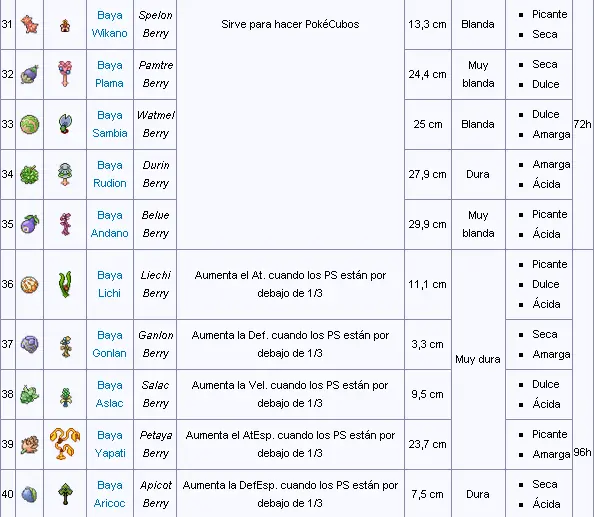Click the Pamtre berry icon in row 32

[29, 74]
